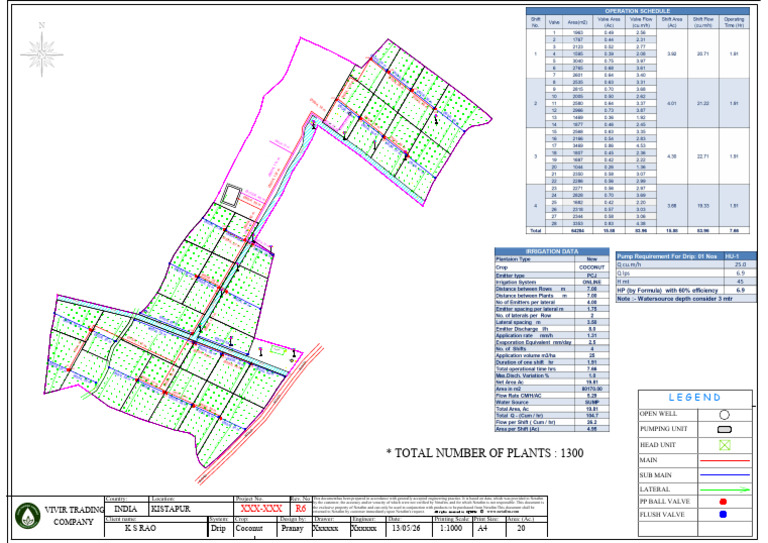Viewport: 768px width, 543px height.
Task: Click the SUB MAIN legend label
Action: point(655,475)
